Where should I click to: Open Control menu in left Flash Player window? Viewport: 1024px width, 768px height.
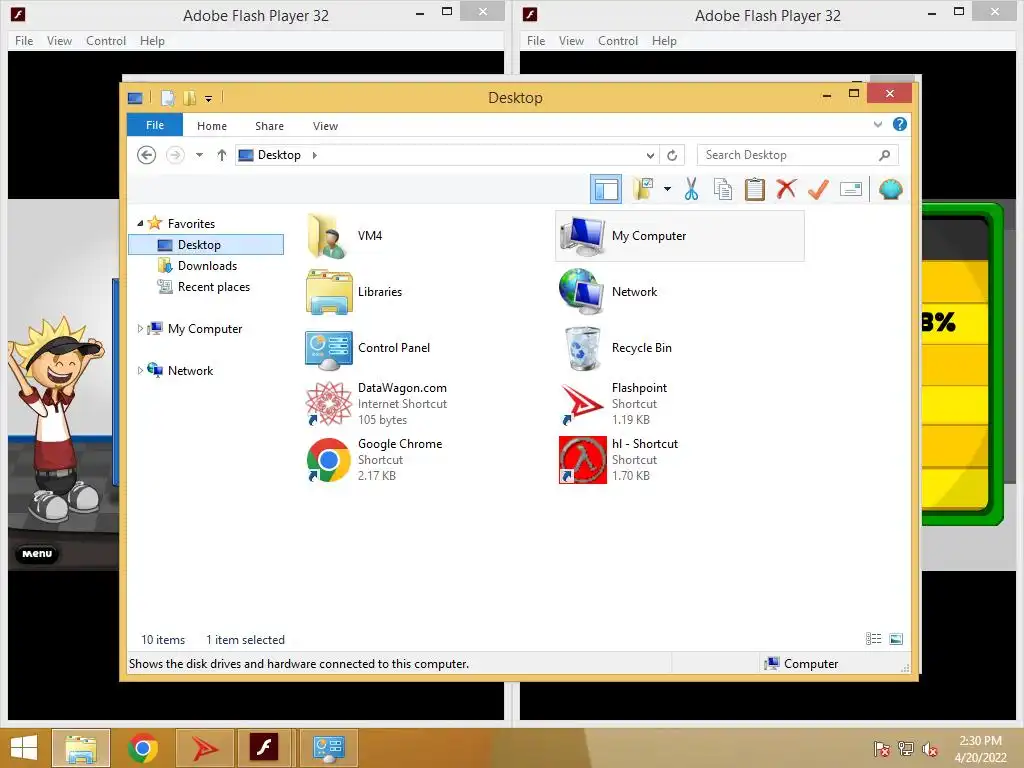point(106,40)
